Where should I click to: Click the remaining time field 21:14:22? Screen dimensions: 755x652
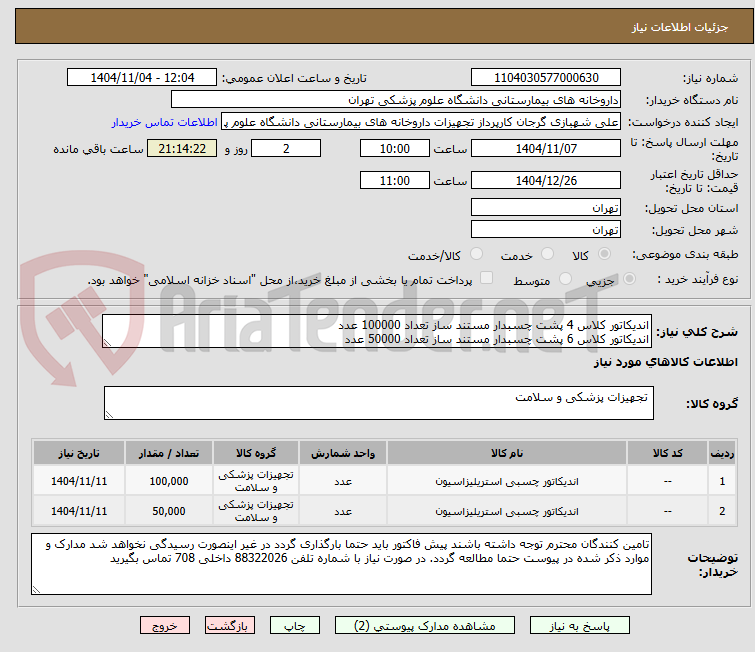click(182, 148)
